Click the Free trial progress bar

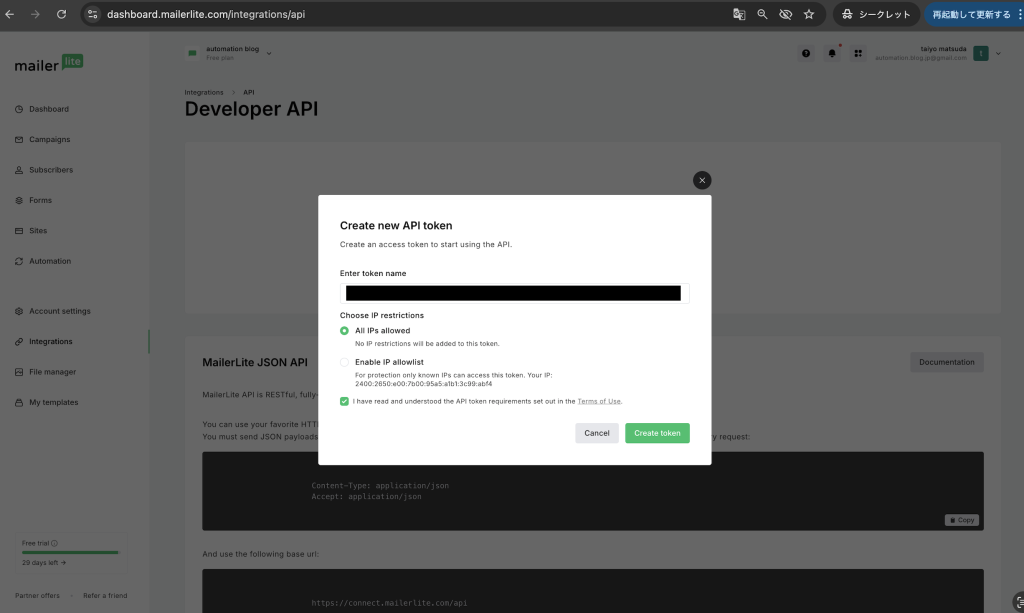(70, 552)
